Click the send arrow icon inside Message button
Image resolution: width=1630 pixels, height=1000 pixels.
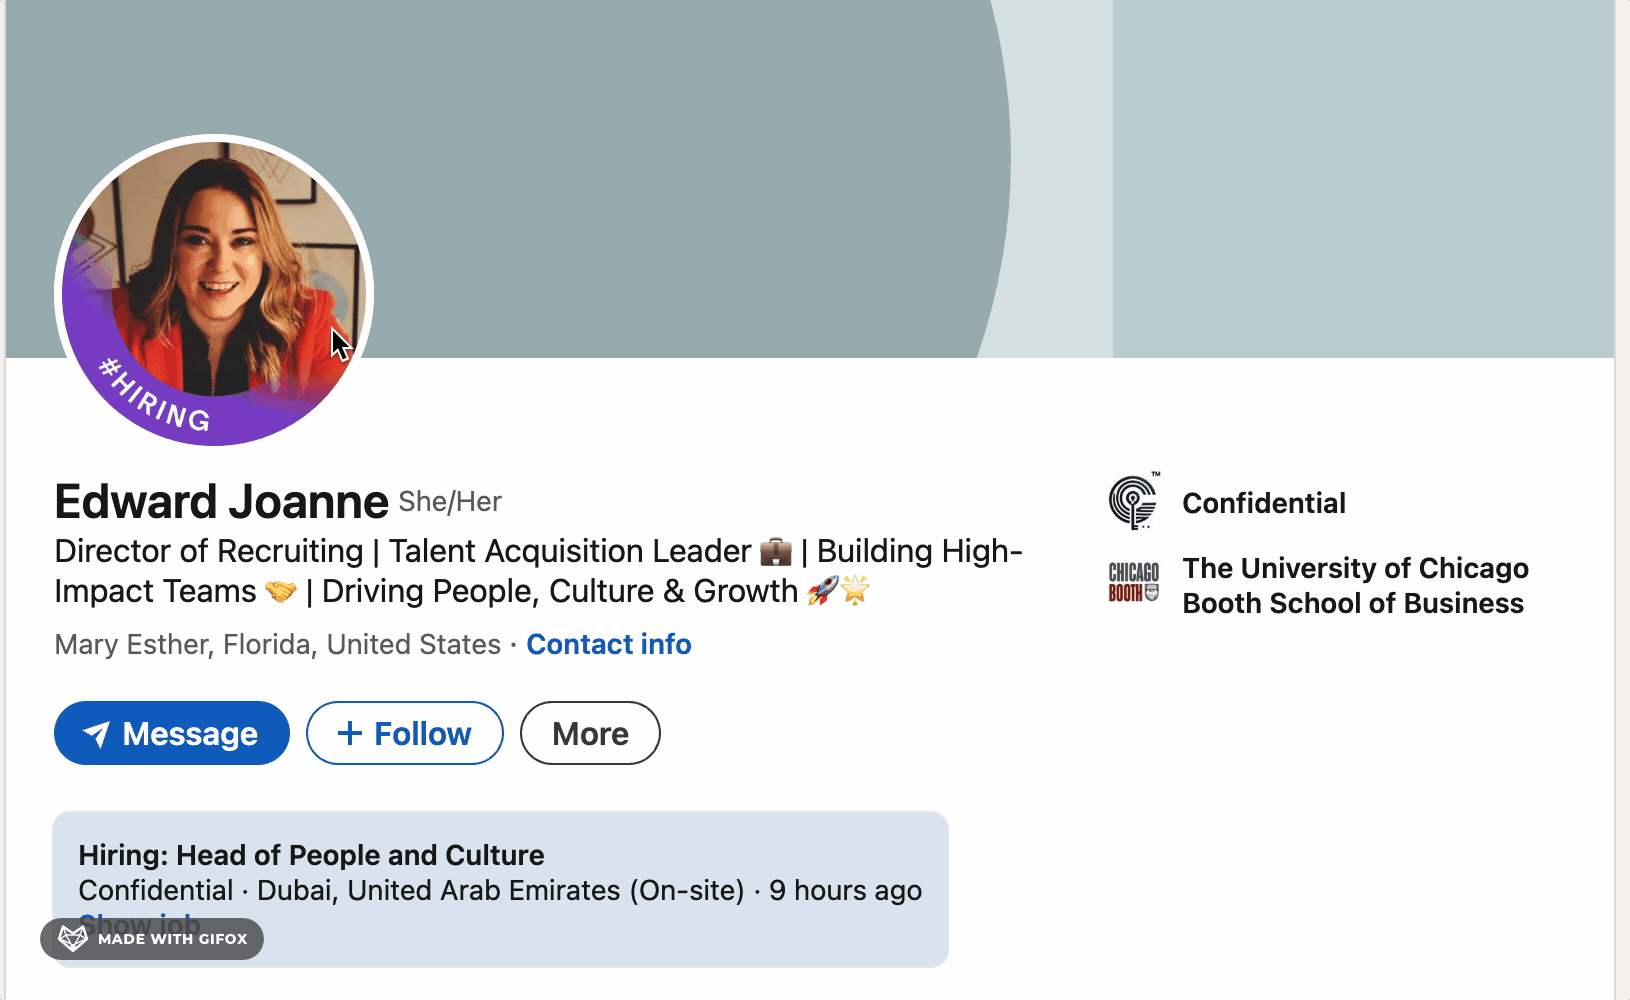97,733
